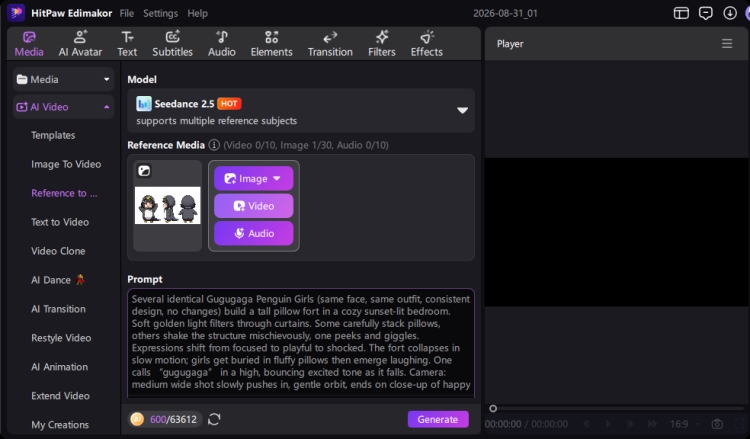The height and width of the screenshot is (439, 750).
Task: Click the HOT badge beside Seedance 2.5
Action: click(x=229, y=103)
